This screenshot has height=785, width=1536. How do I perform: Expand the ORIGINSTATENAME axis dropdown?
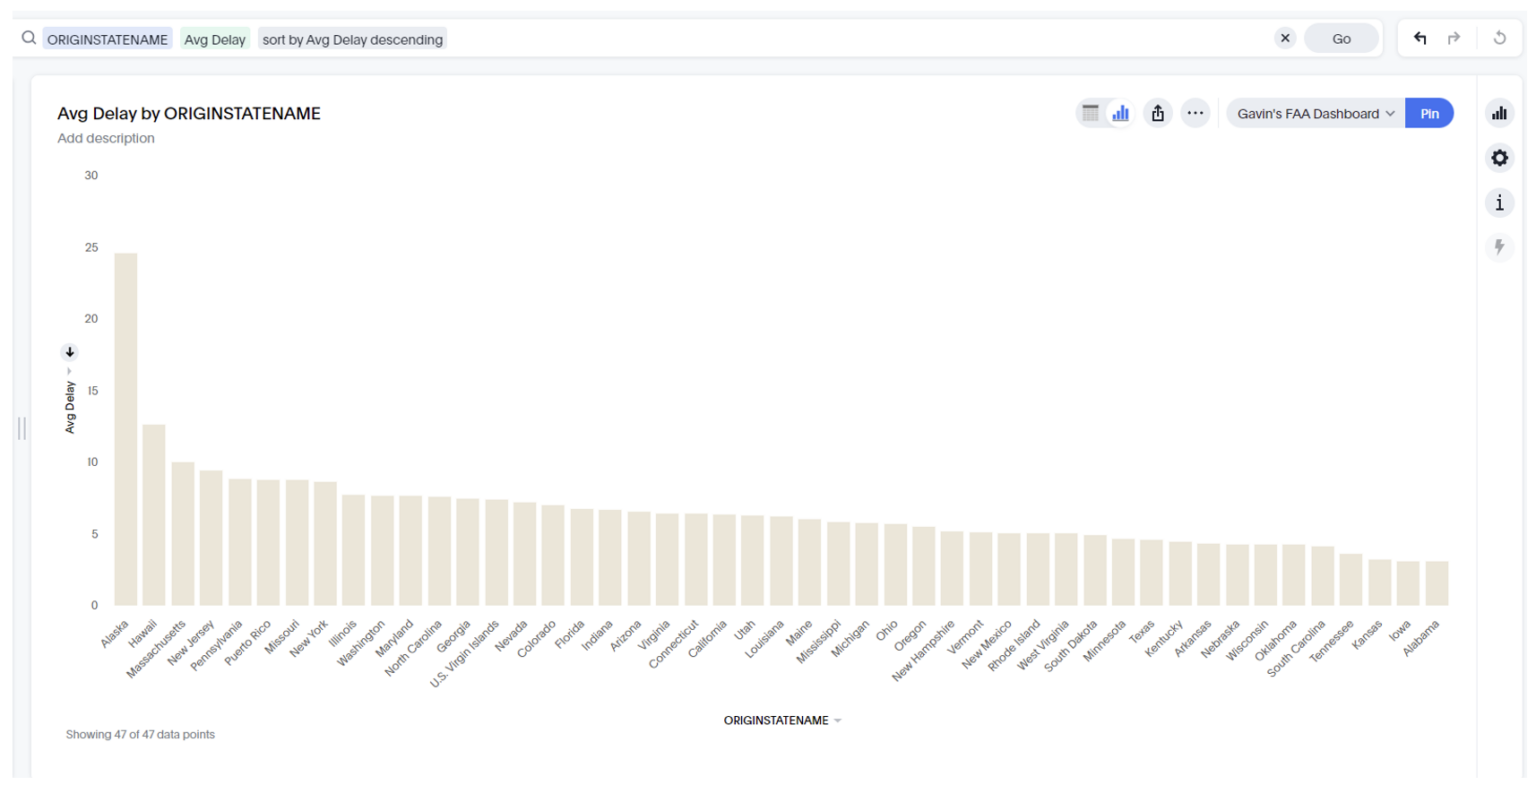[838, 721]
